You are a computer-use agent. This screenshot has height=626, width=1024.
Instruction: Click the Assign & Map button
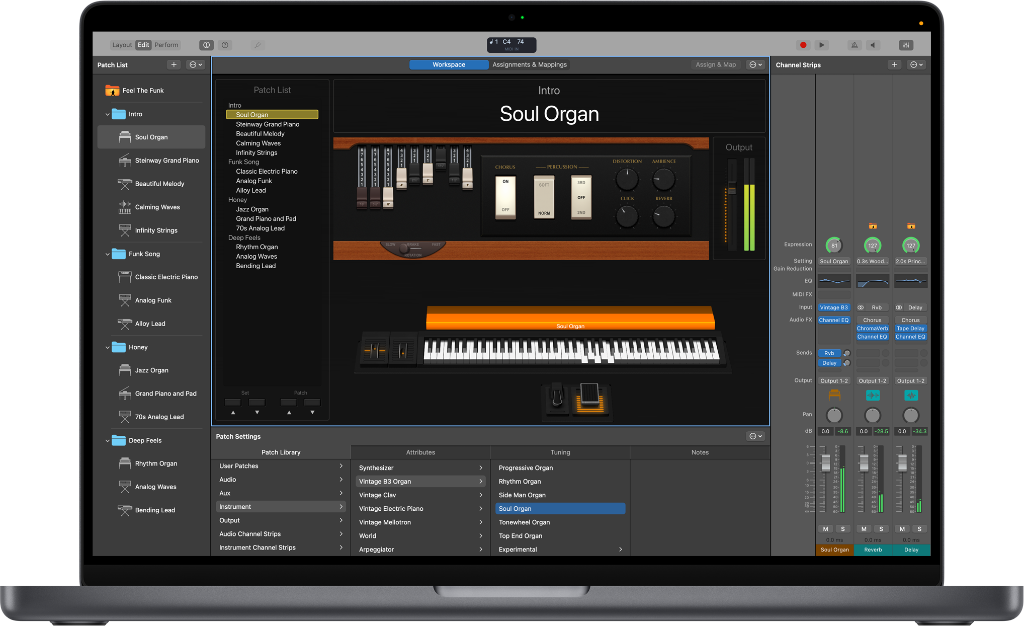point(717,64)
